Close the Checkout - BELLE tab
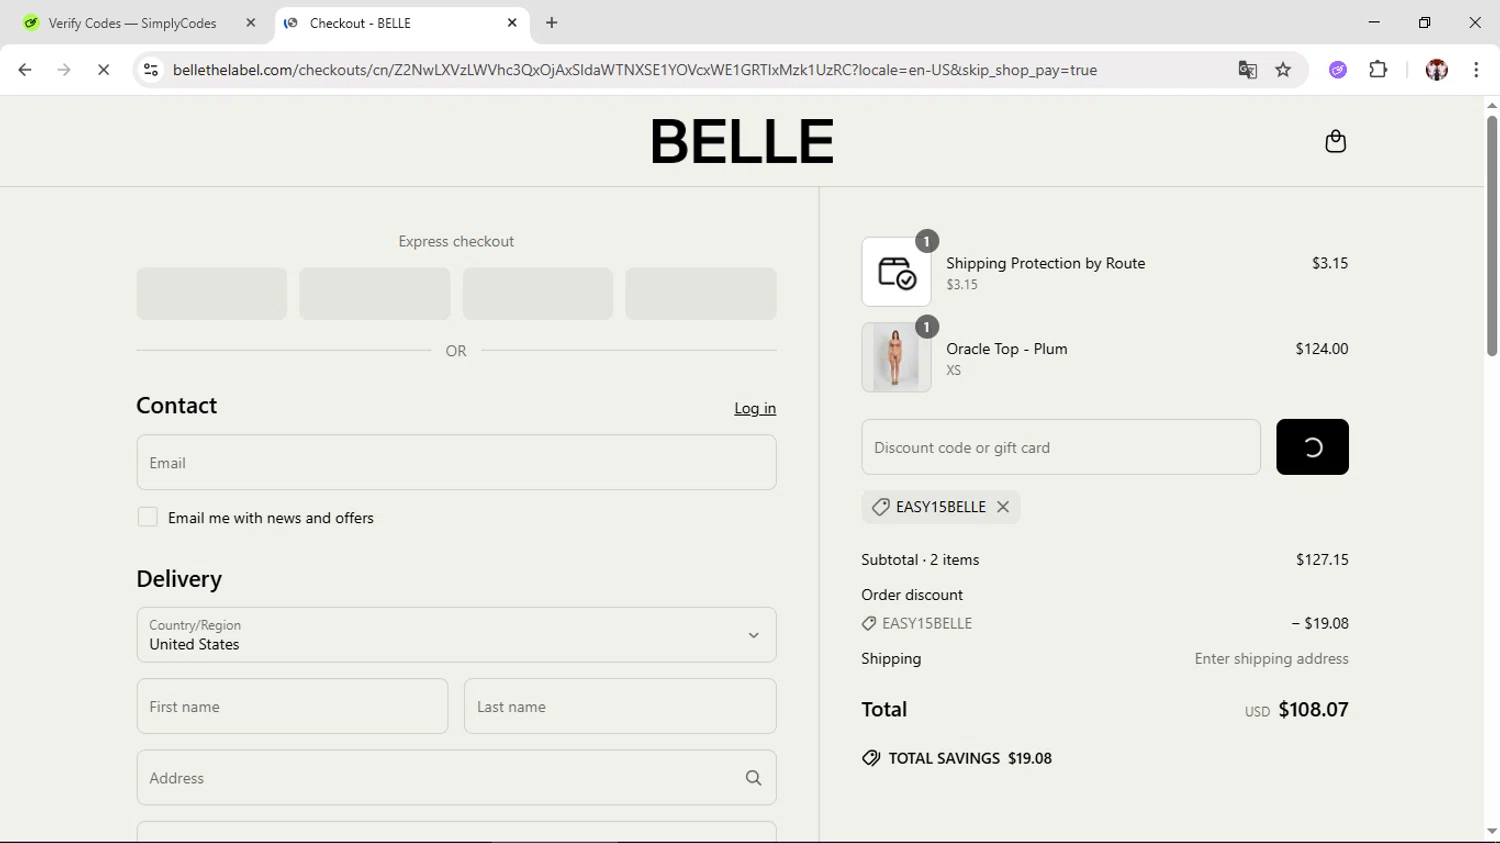1500x843 pixels. click(512, 23)
